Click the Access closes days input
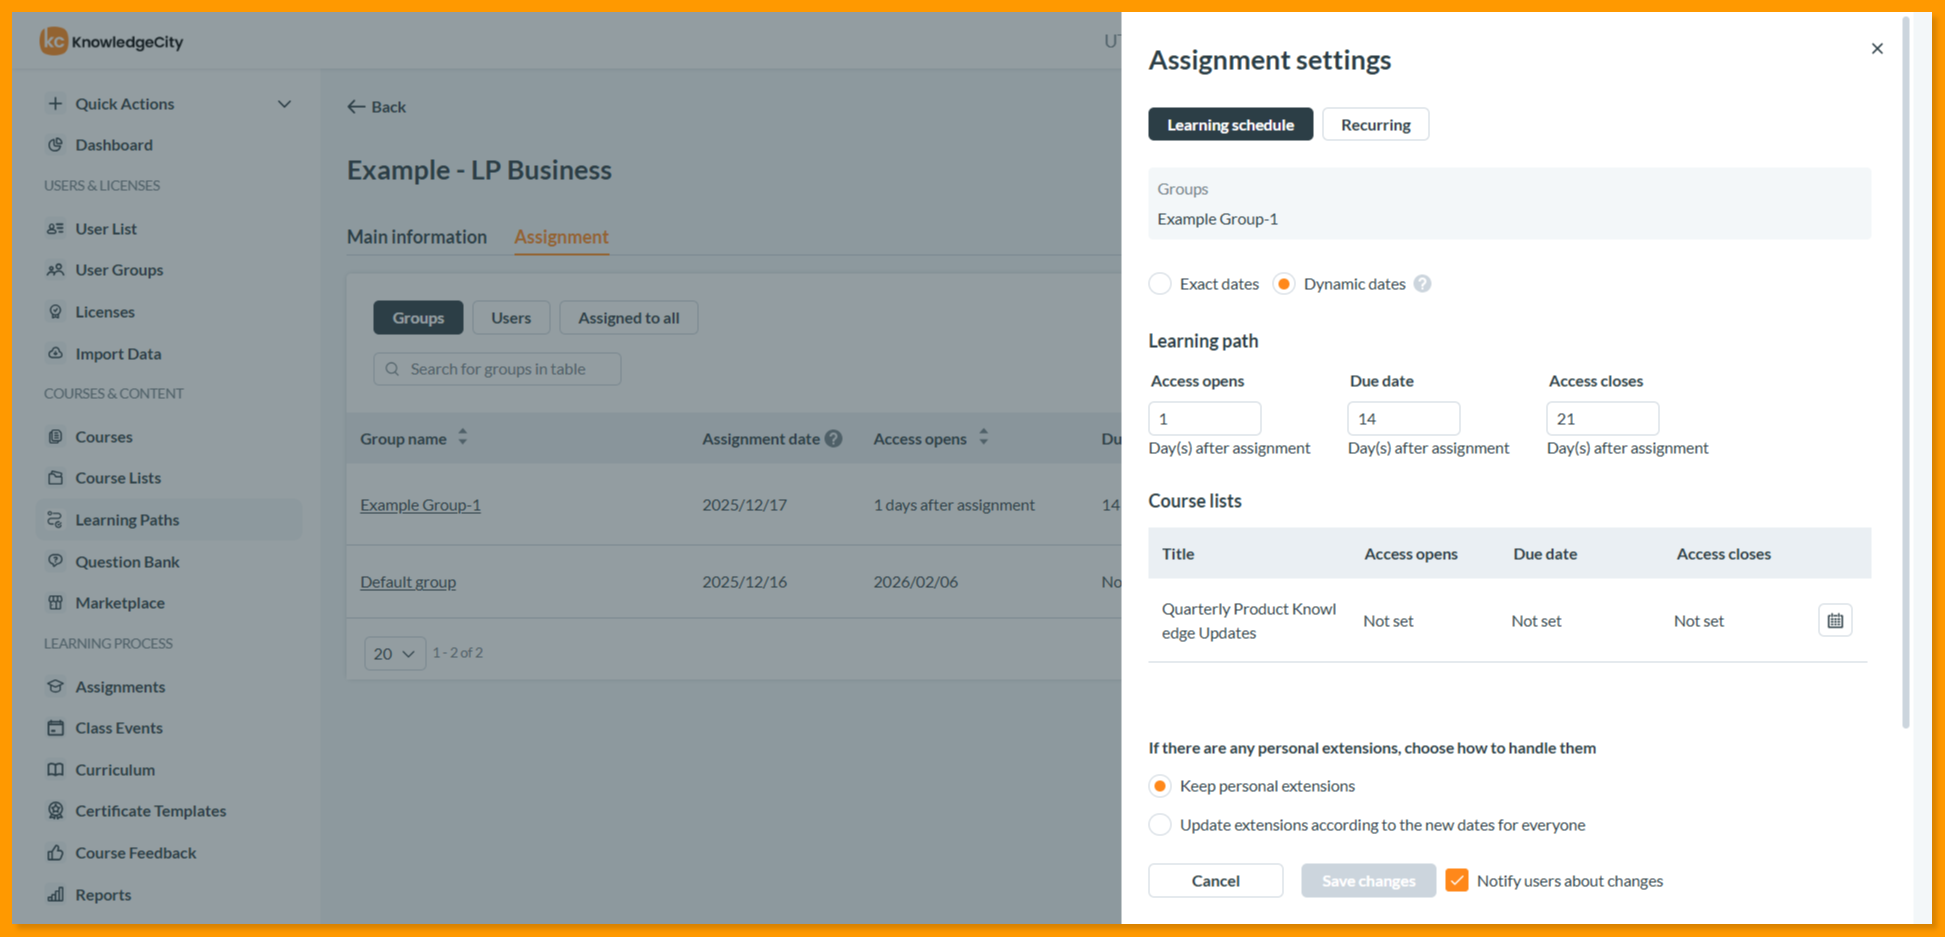The height and width of the screenshot is (937, 1945). coord(1603,419)
